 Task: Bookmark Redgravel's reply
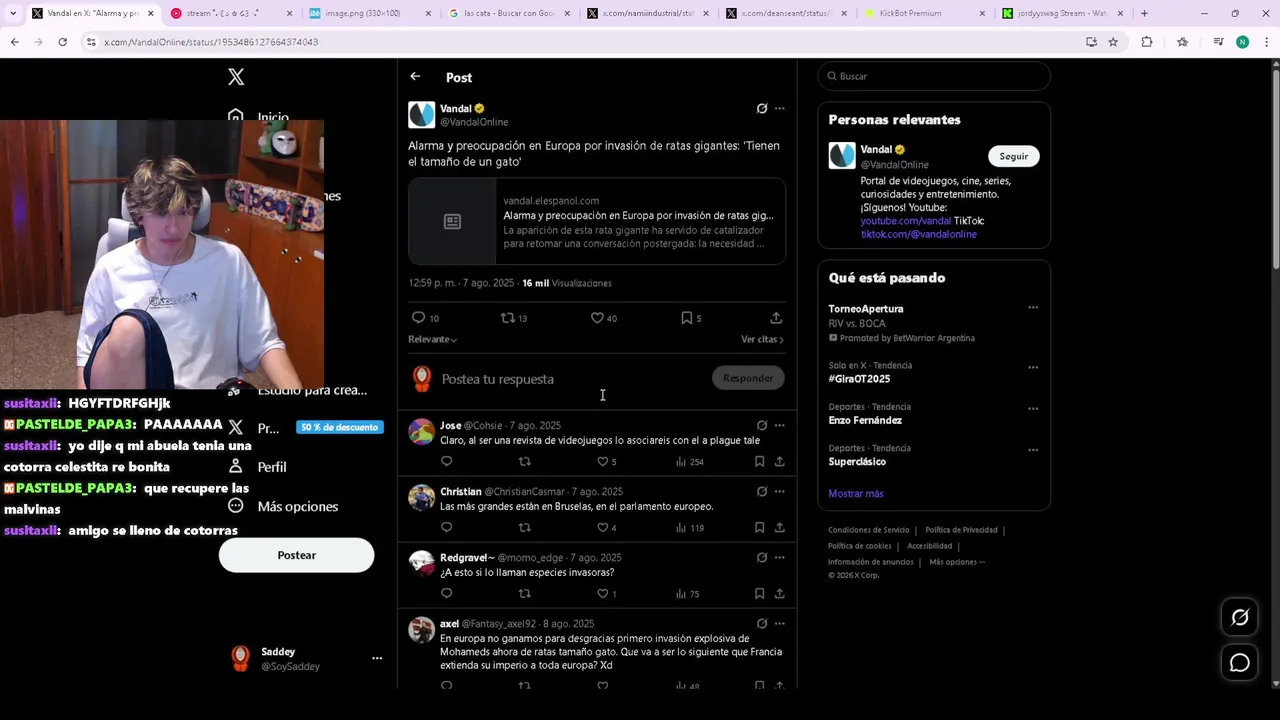point(759,594)
